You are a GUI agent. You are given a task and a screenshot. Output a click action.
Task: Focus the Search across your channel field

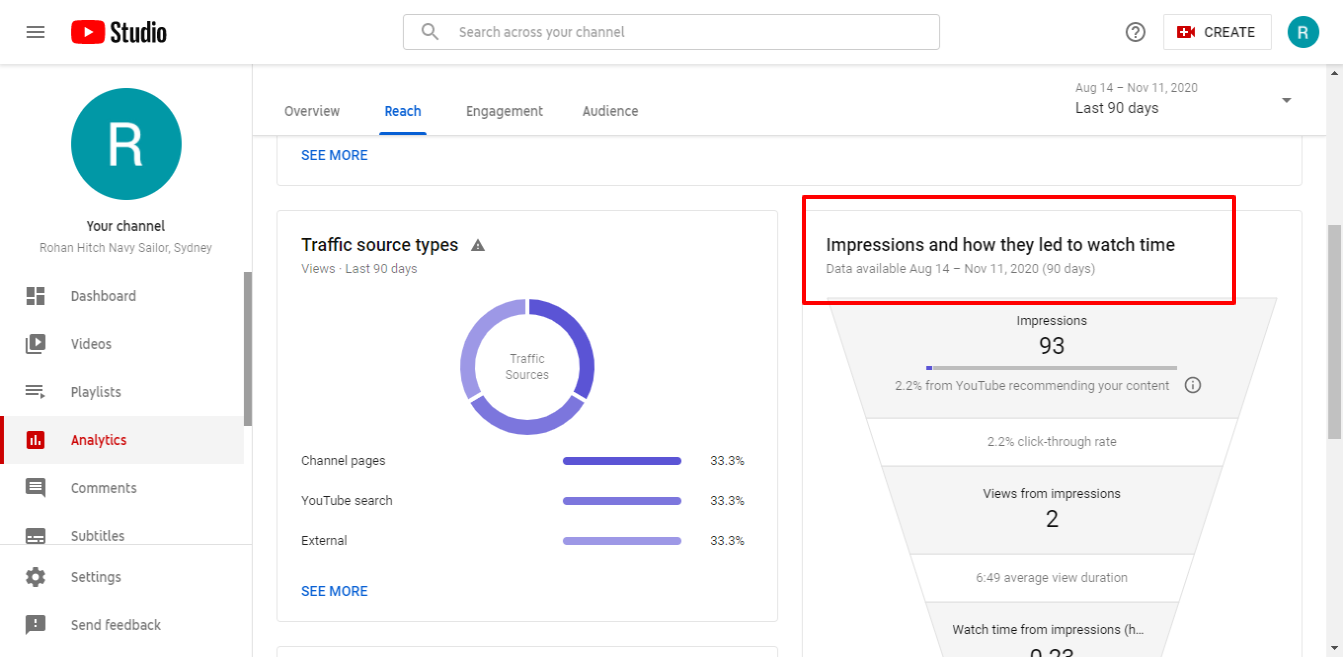[671, 32]
